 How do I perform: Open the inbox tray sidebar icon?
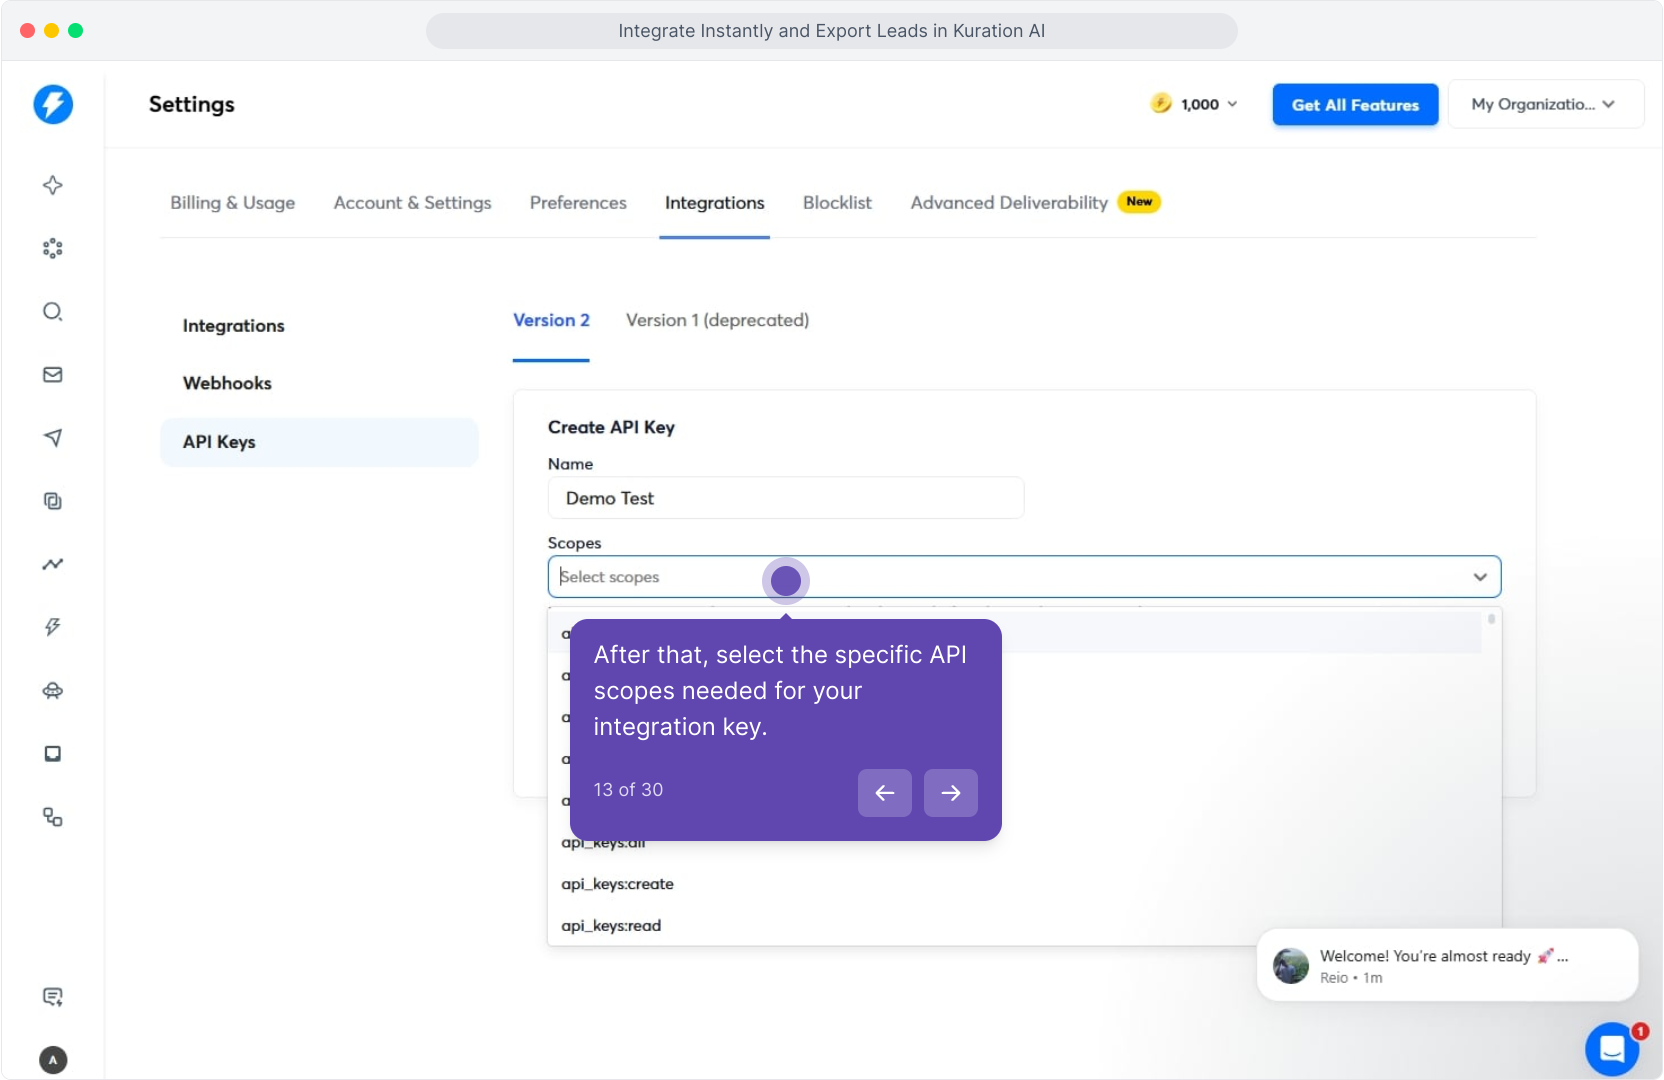point(53,754)
